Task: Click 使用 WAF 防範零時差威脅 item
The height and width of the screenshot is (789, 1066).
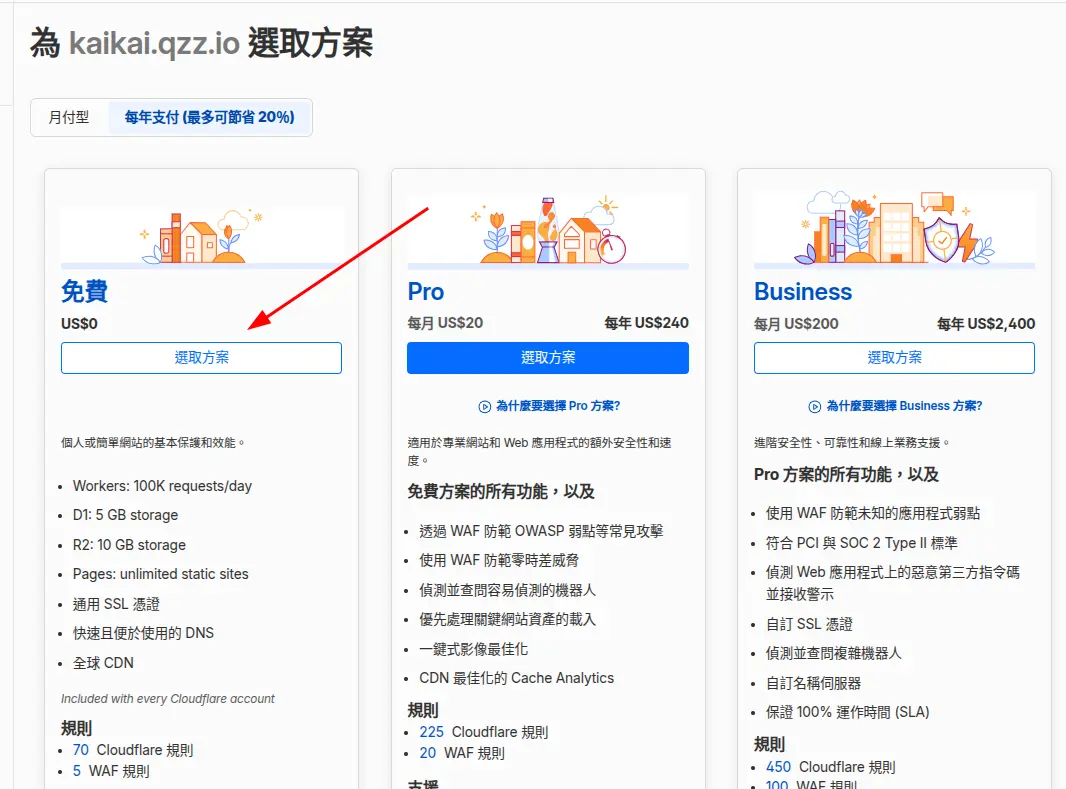Action: click(499, 560)
